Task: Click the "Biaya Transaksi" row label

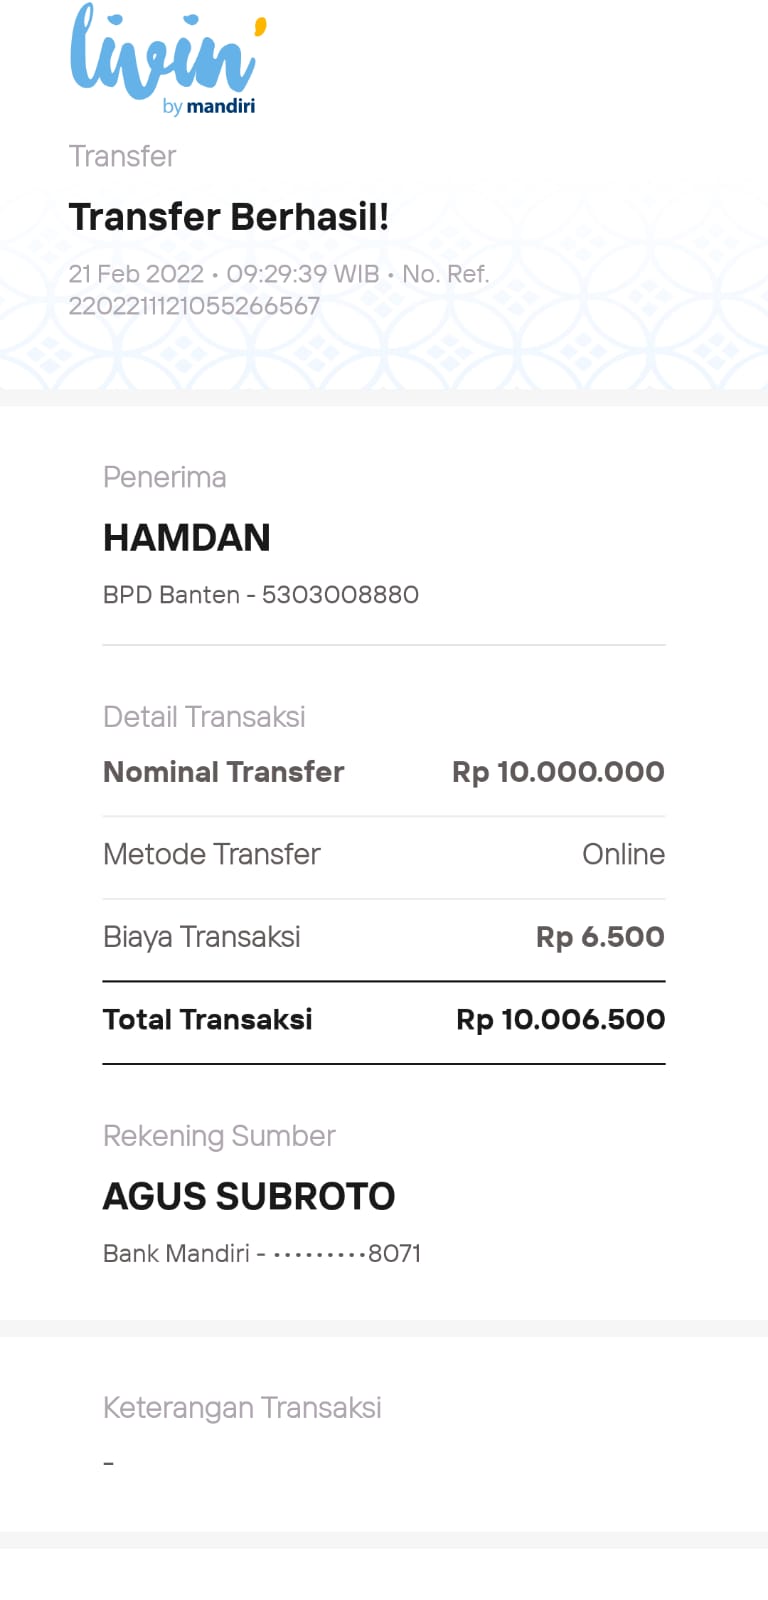Action: pyautogui.click(x=201, y=937)
